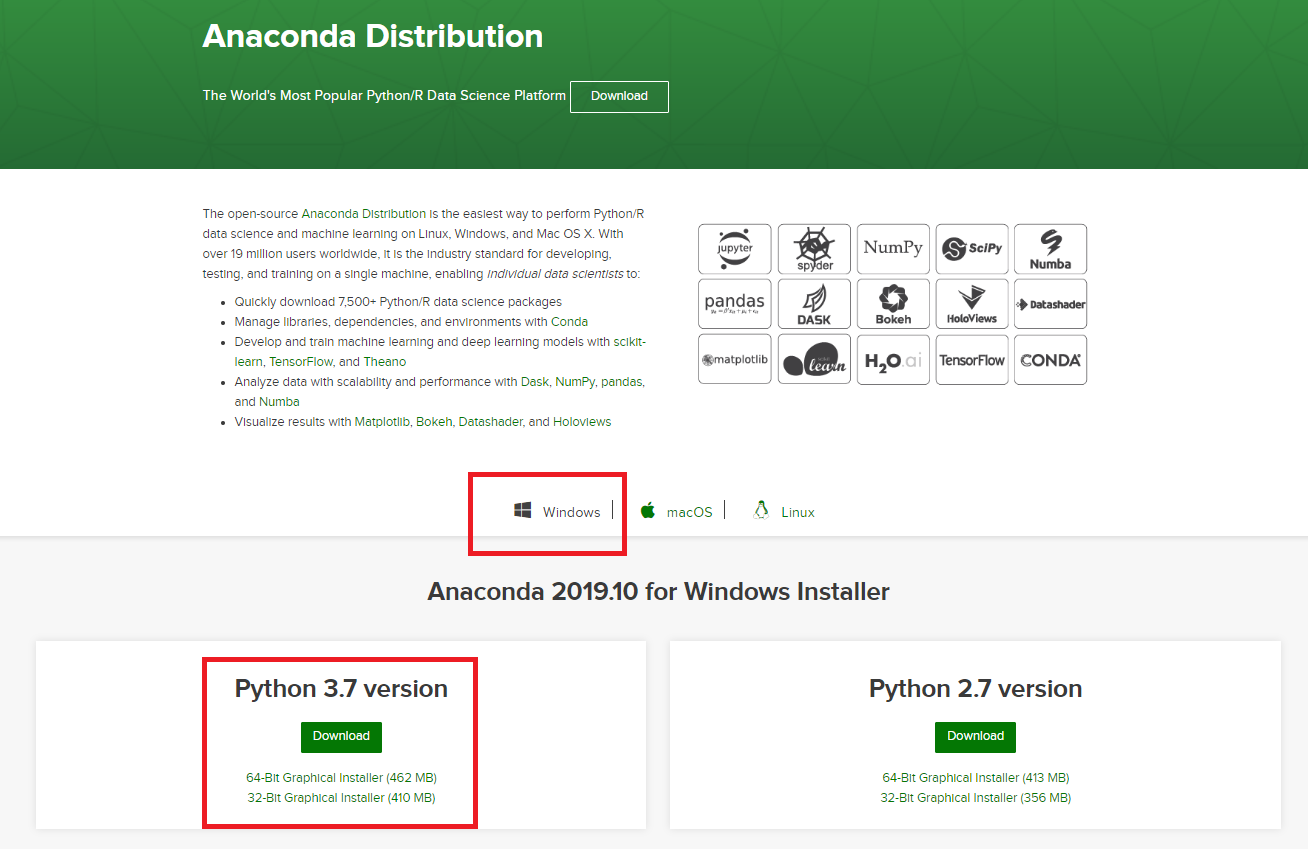Screen dimensions: 1308x849
Task: Click the header Download button
Action: (619, 97)
